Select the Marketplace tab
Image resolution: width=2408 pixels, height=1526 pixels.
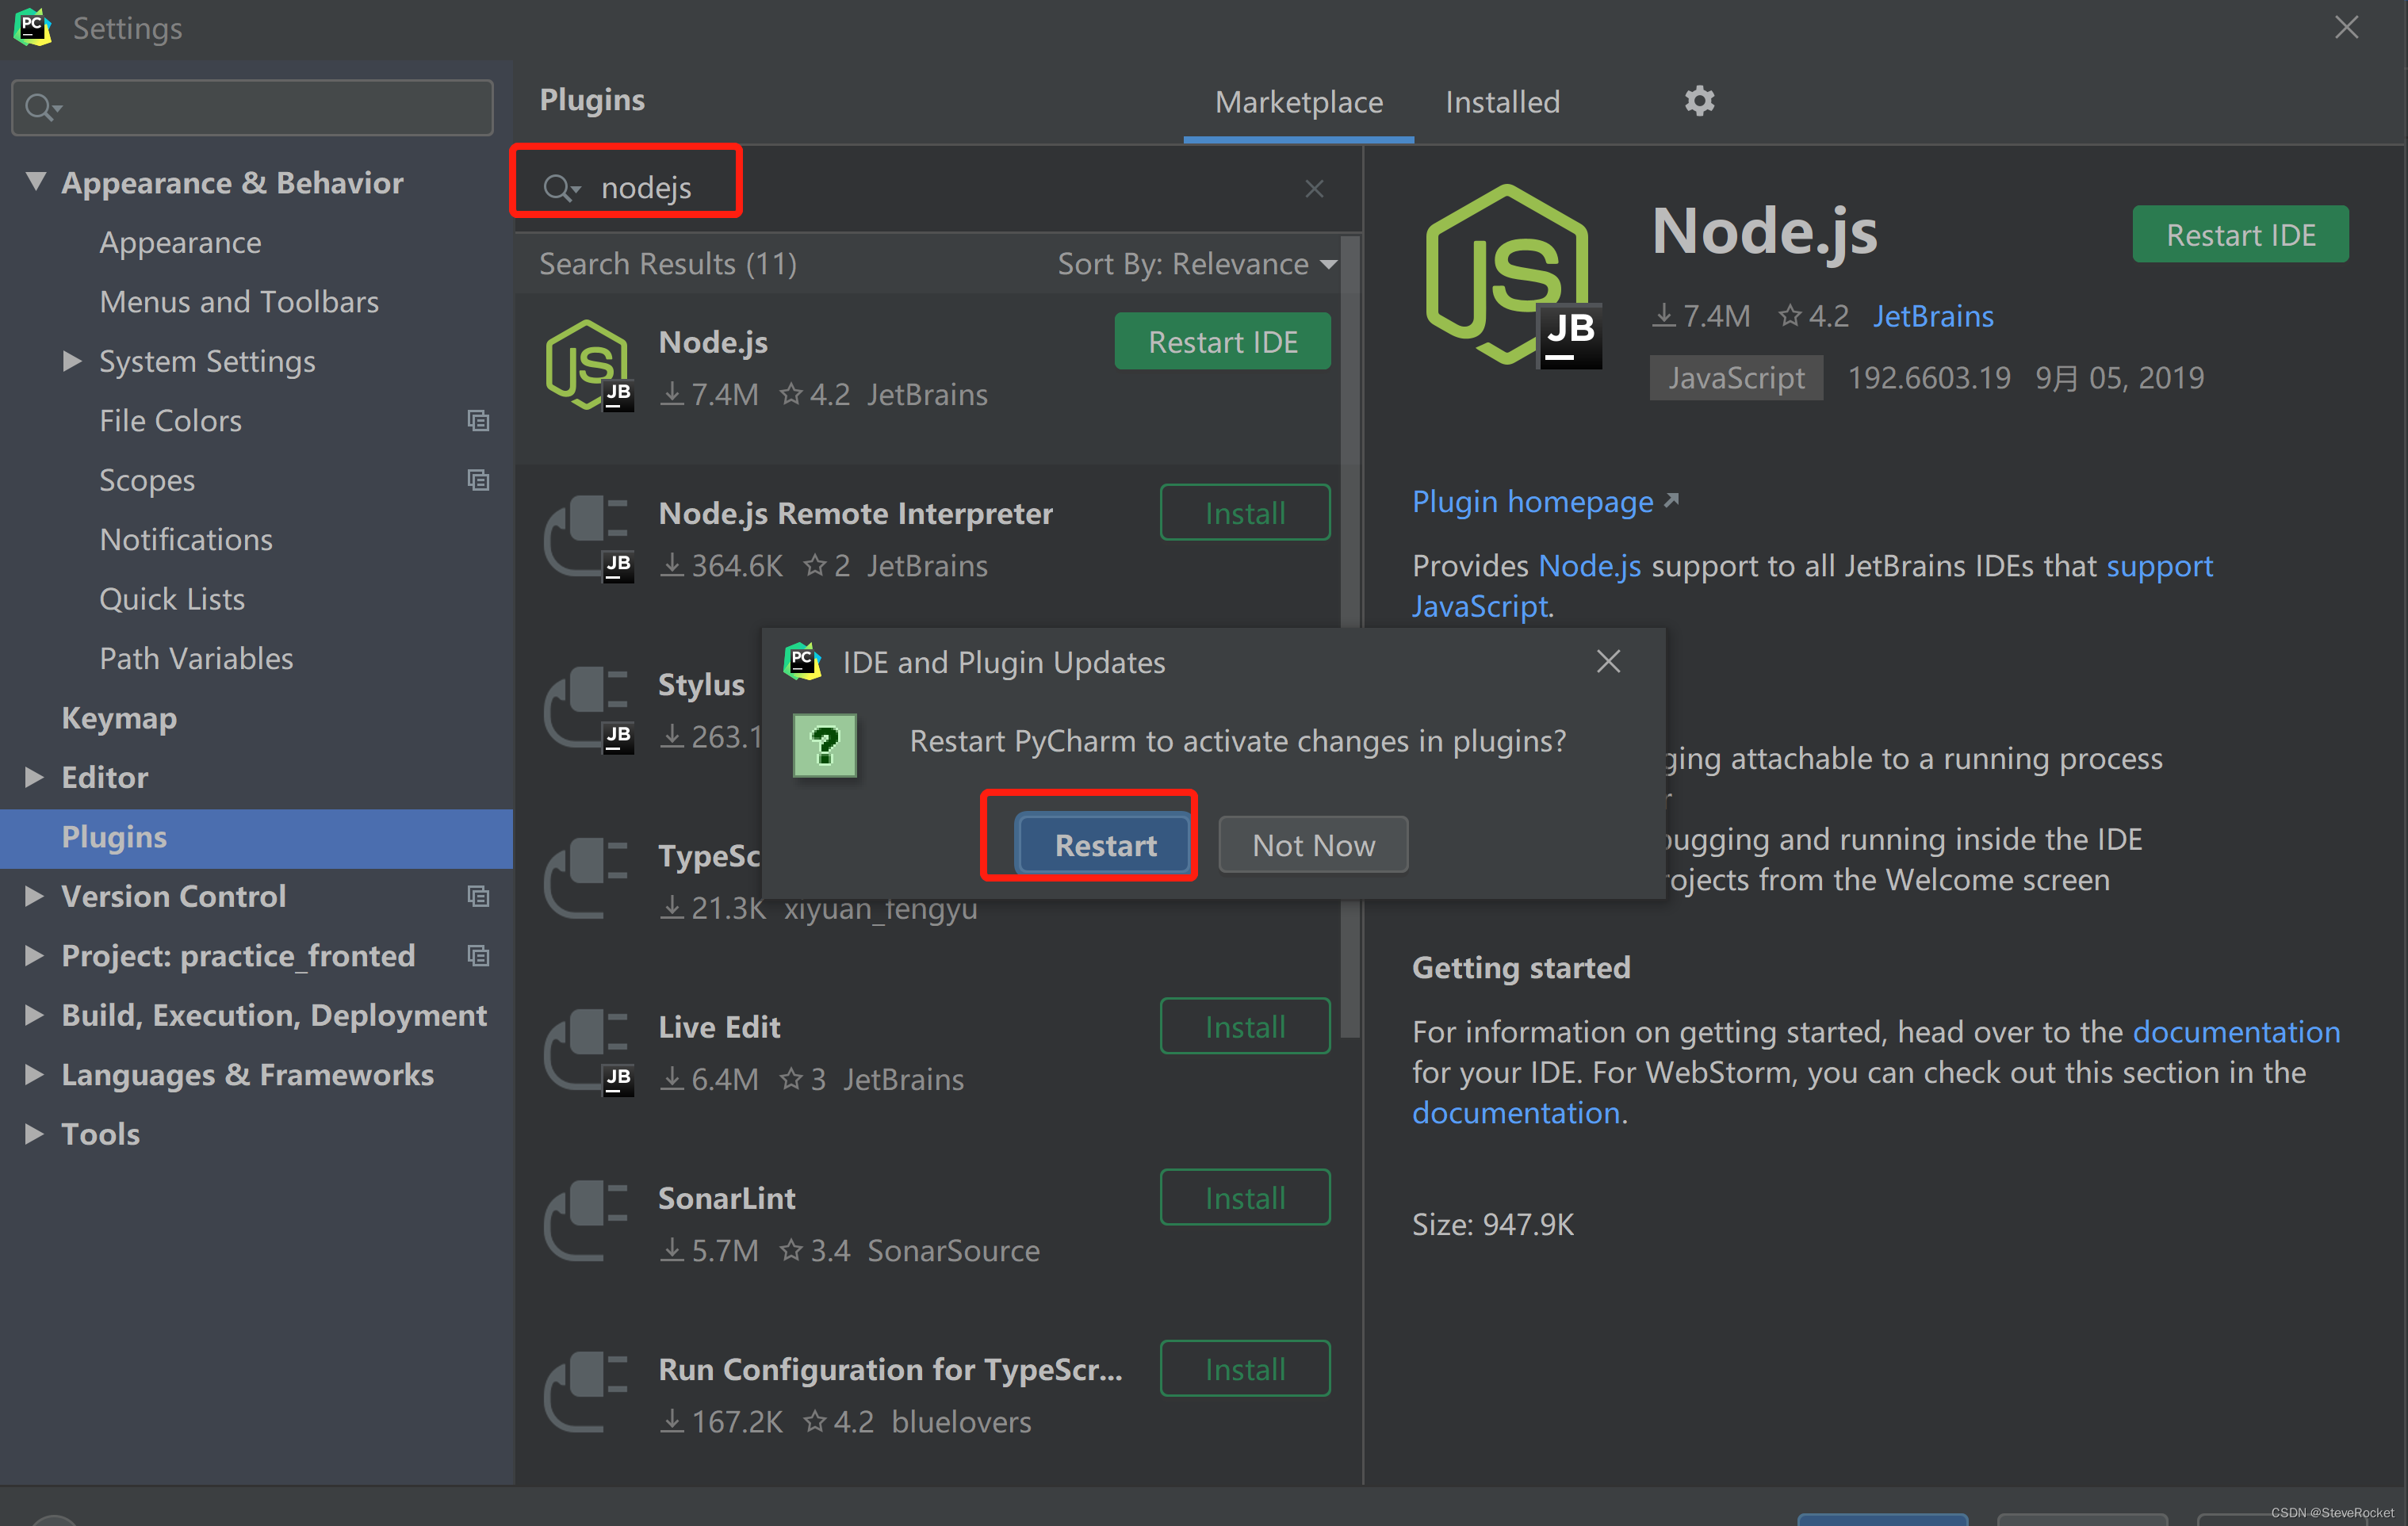pos(1298,102)
